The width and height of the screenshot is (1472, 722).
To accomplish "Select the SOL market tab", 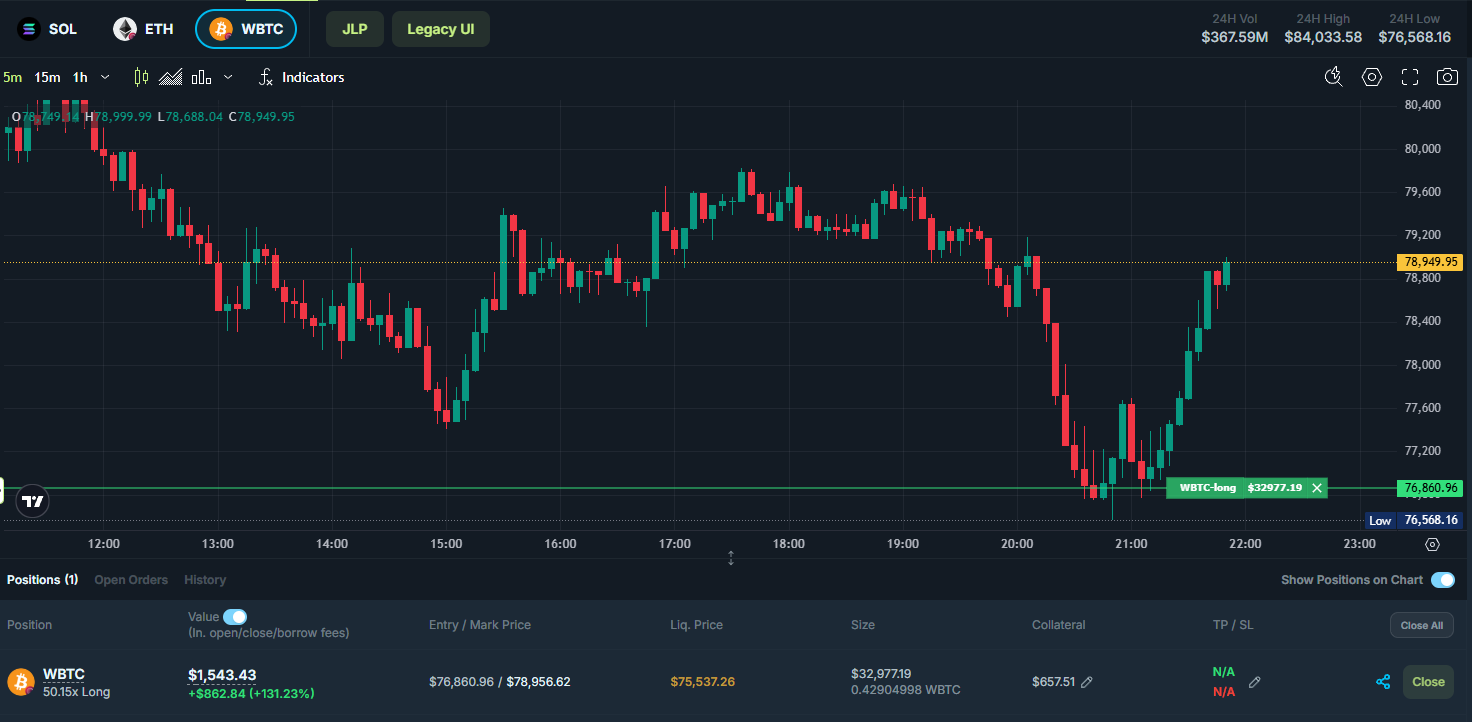I will [x=48, y=29].
